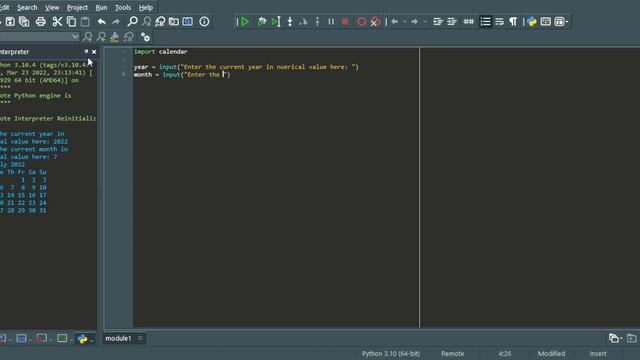640x360 pixels.
Task: Open the About info icon
Action: click(x=204, y=22)
